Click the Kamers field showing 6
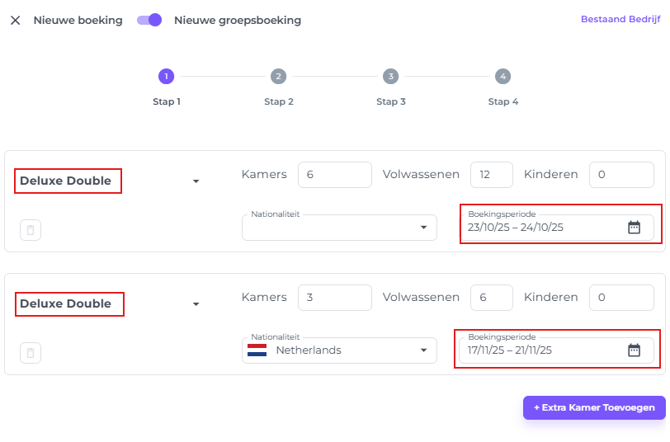The height and width of the screenshot is (442, 670). coord(334,174)
